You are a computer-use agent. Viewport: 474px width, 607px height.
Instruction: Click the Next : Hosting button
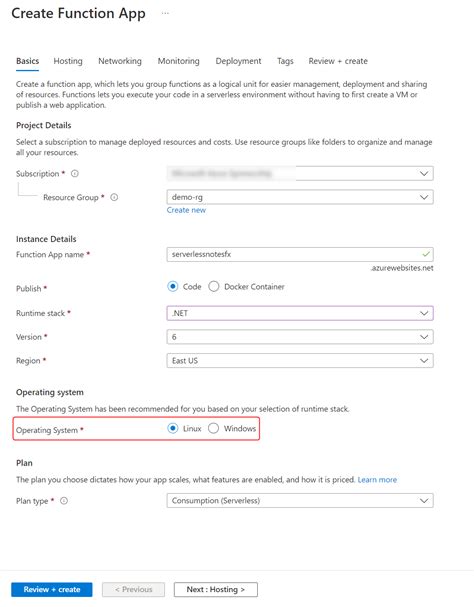click(216, 590)
